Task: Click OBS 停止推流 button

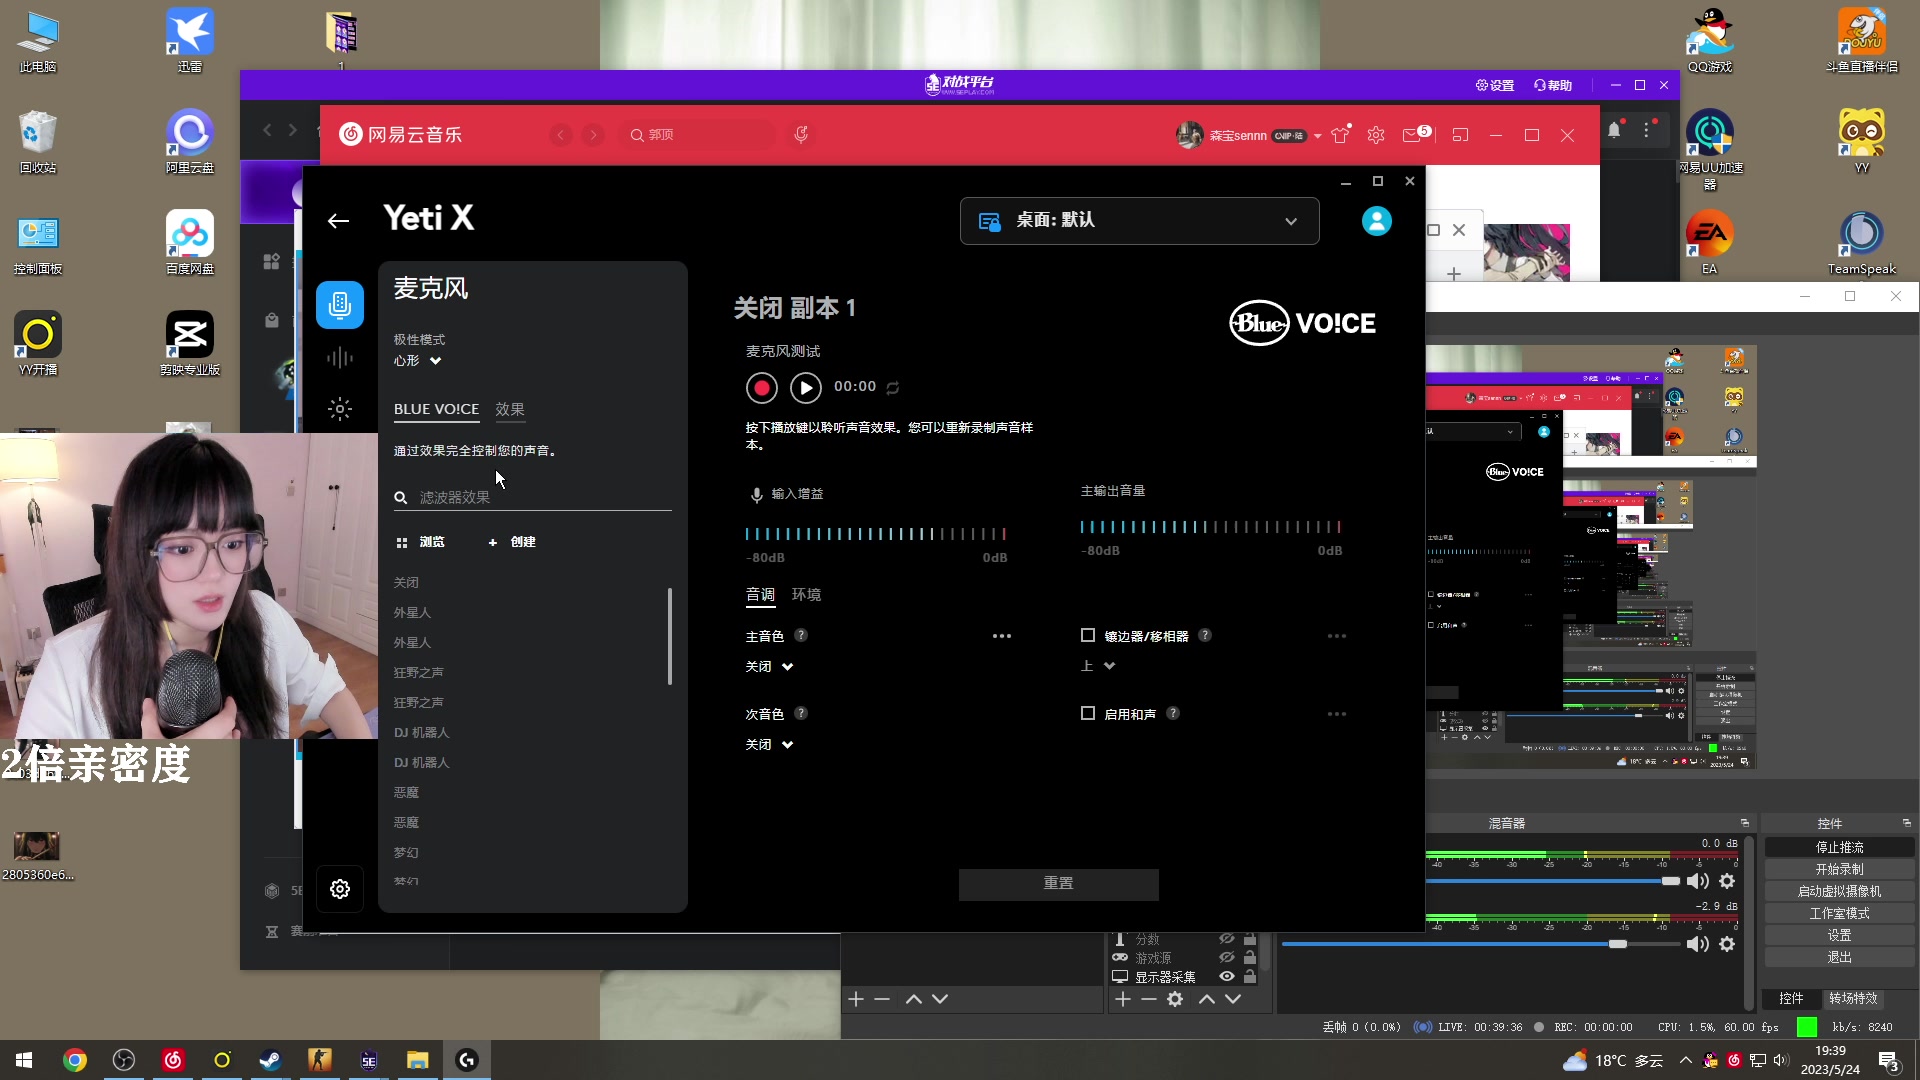Action: pyautogui.click(x=1839, y=847)
